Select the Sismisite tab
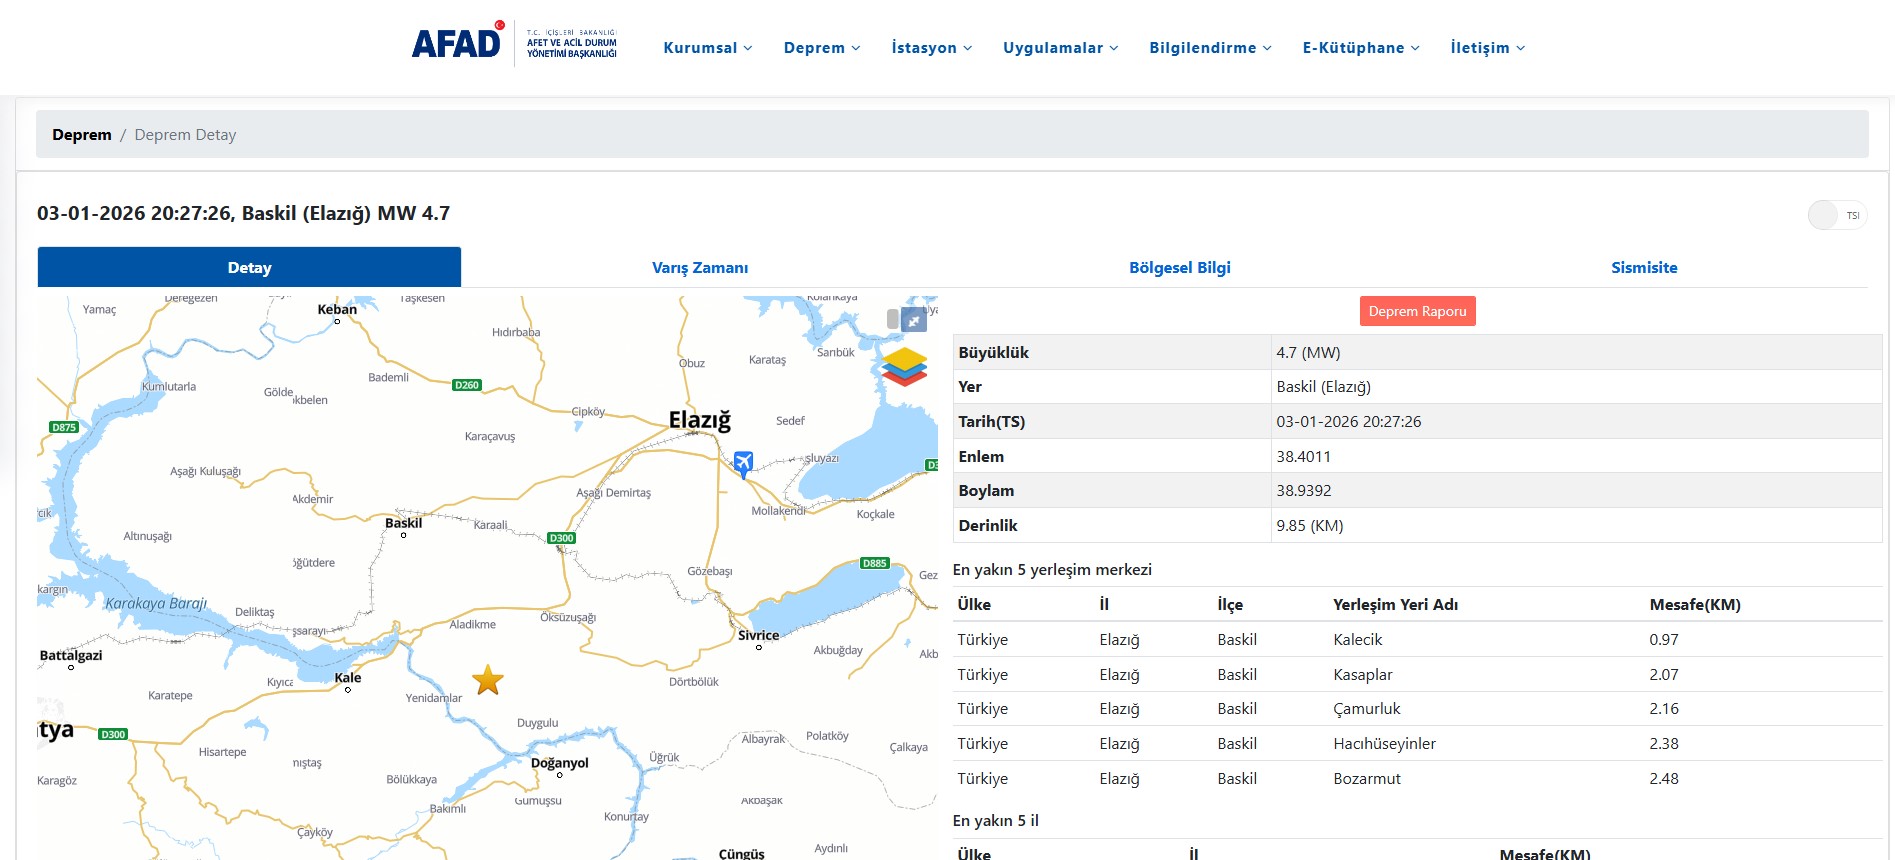This screenshot has width=1895, height=860. pyautogui.click(x=1643, y=268)
